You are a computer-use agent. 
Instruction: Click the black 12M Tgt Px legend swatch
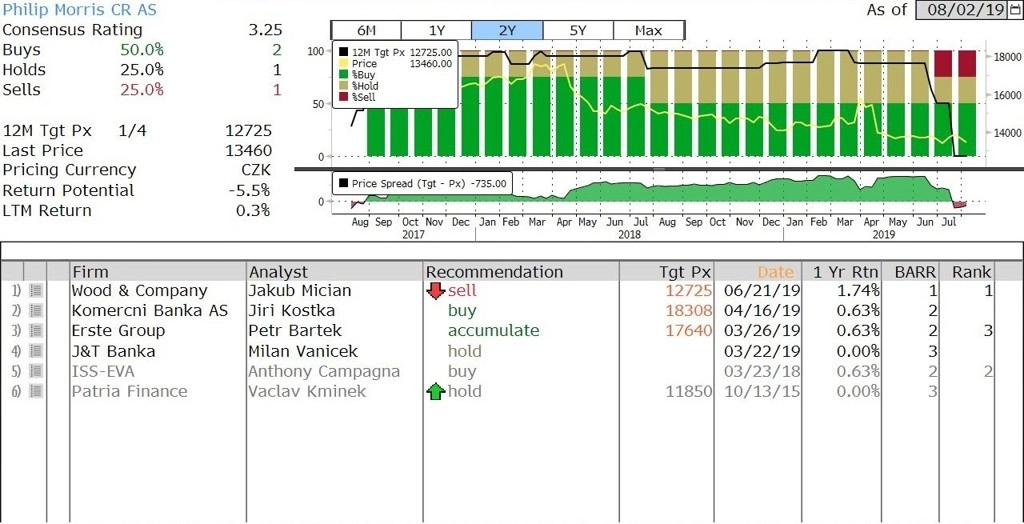click(343, 52)
